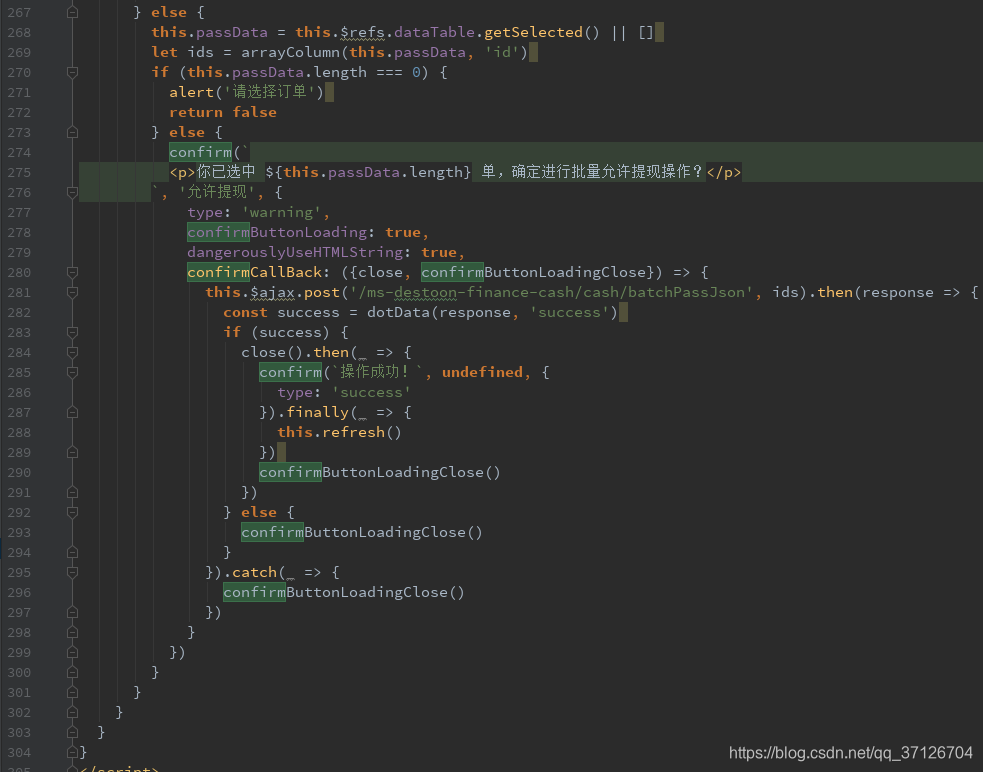Click the 'alert' call on line 271
Viewport: 983px width, 772px height.
click(x=192, y=92)
